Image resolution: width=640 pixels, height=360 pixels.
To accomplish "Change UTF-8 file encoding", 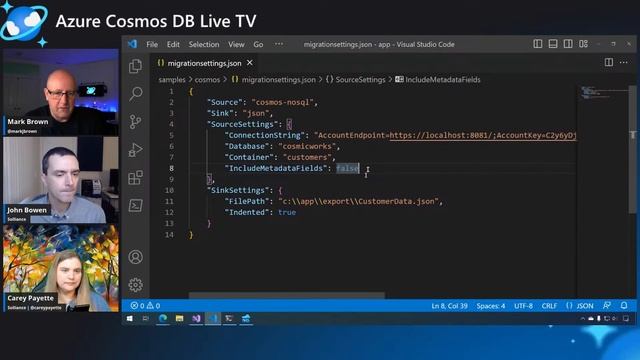I will [523, 305].
